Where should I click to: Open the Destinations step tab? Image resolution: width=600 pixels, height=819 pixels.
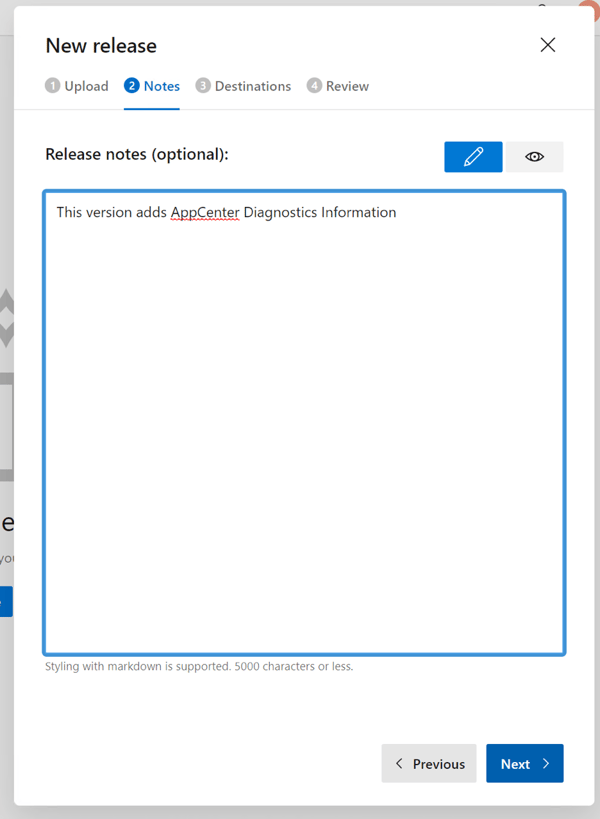coord(243,86)
